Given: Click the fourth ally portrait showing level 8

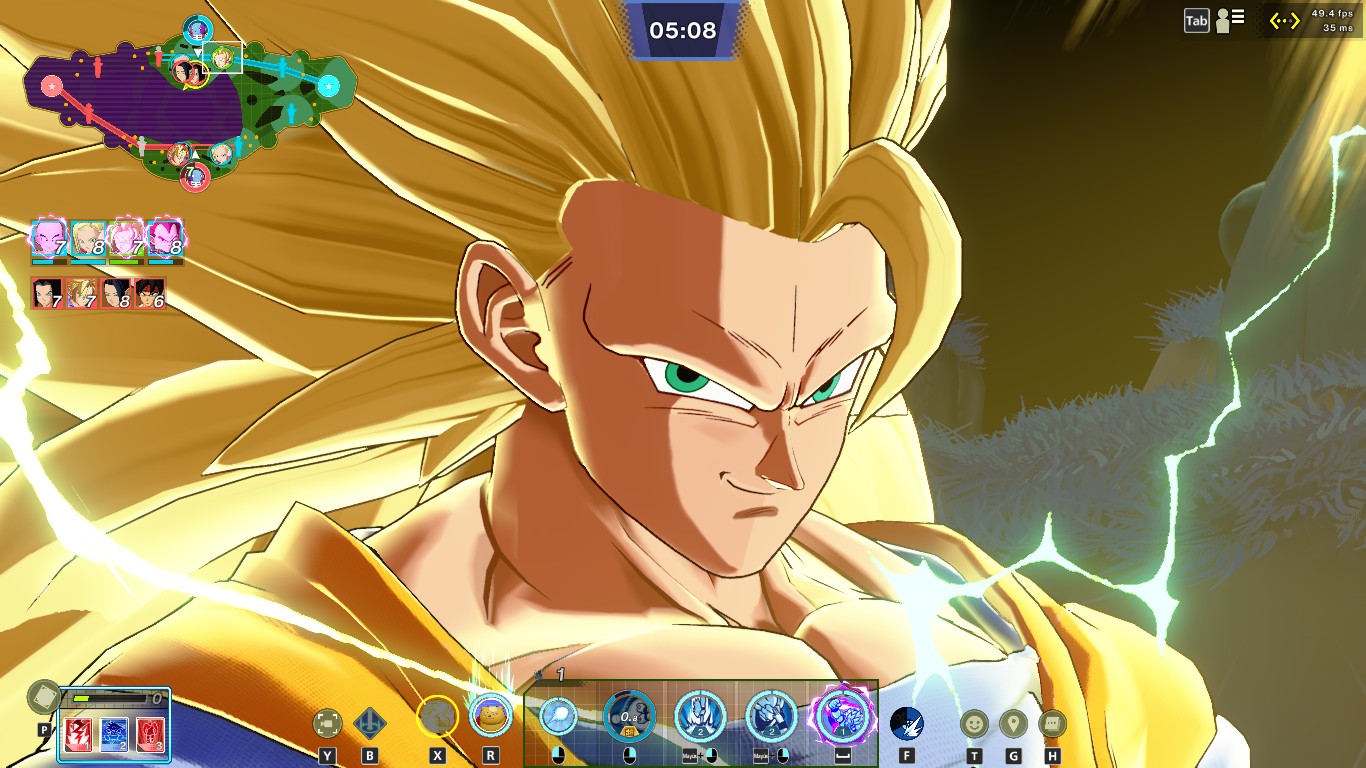Looking at the screenshot, I should [166, 240].
